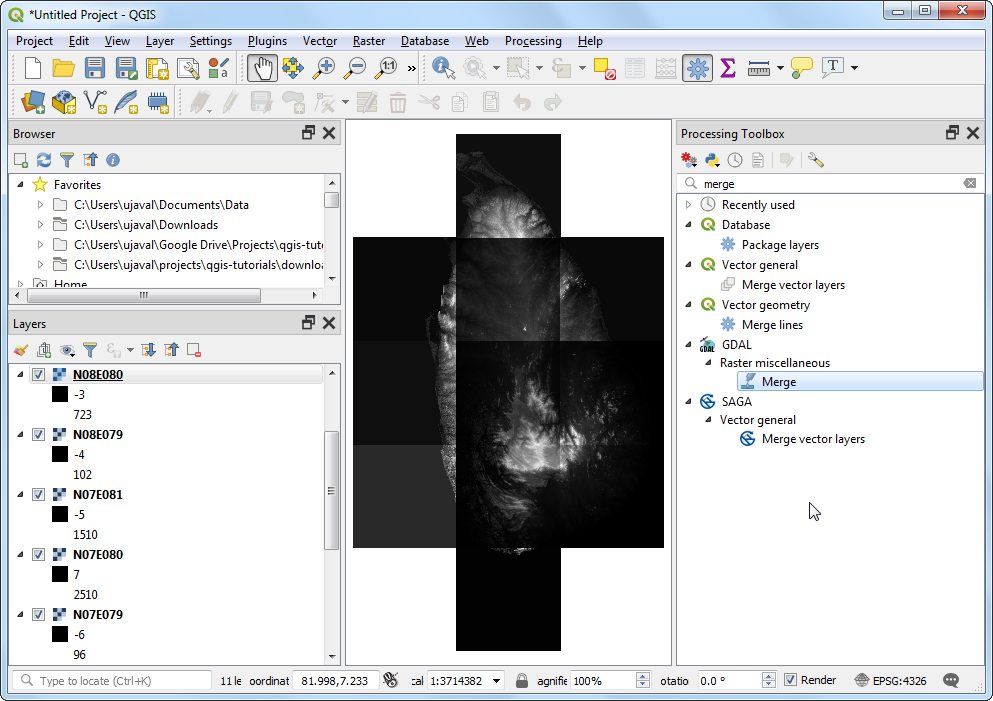The image size is (993, 701).
Task: Open the Raster menu
Action: click(368, 41)
